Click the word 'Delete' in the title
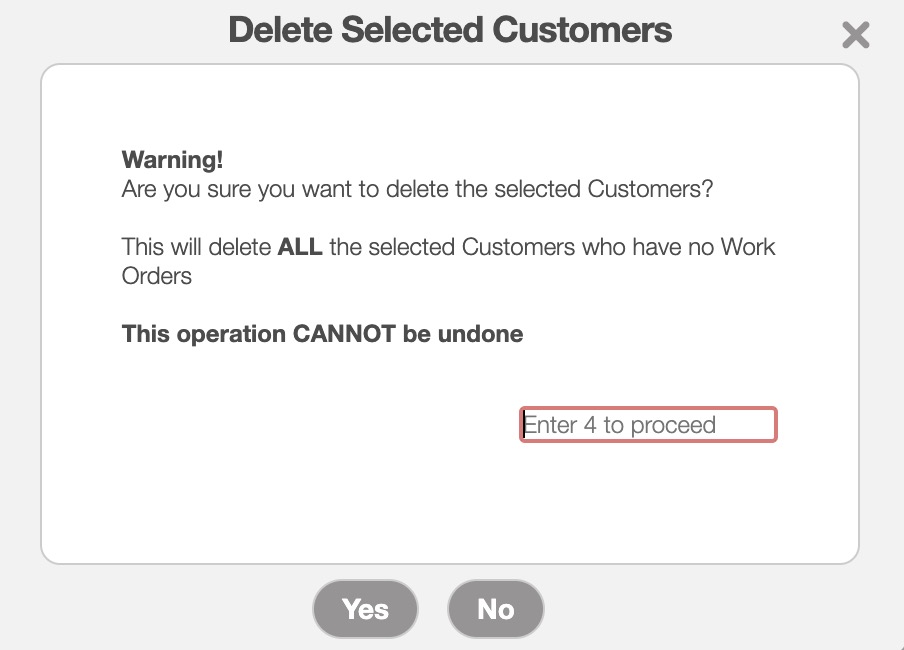The height and width of the screenshot is (650, 904). click(x=281, y=30)
